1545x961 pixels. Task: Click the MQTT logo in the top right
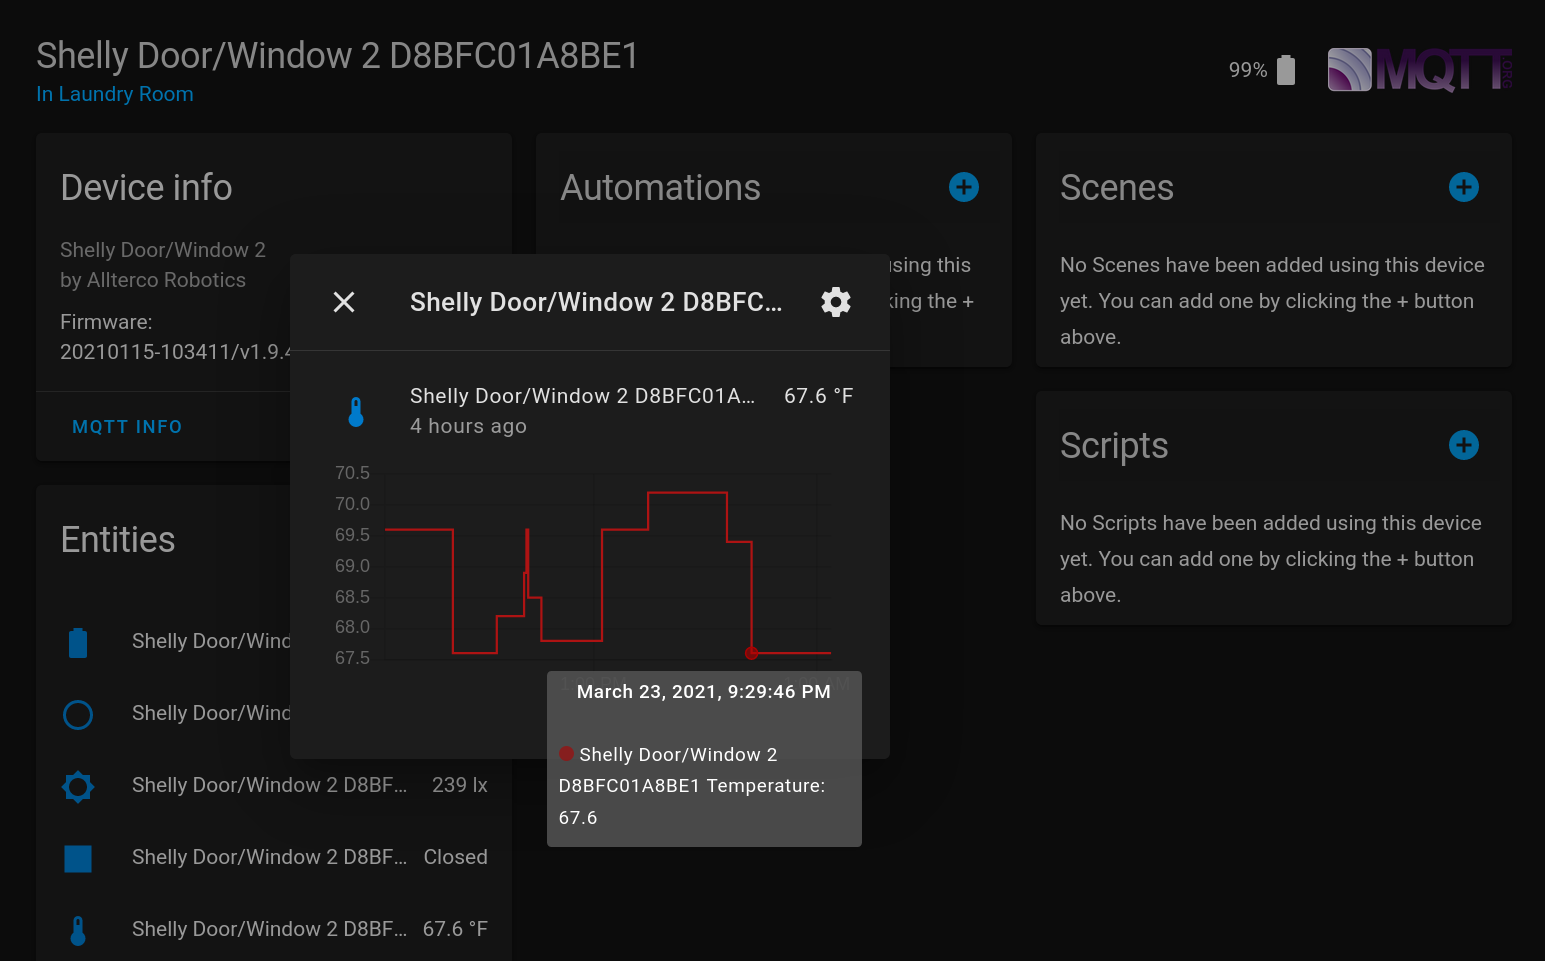[1418, 69]
